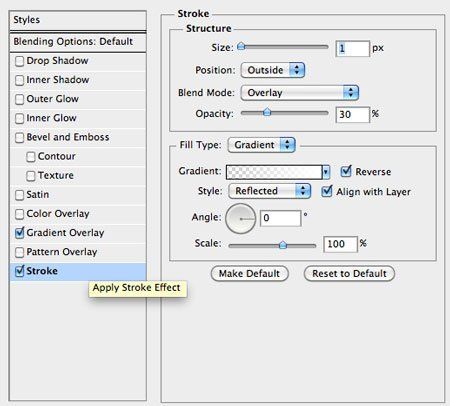Click the Opacity slider handle
Image resolution: width=450 pixels, height=406 pixels.
(267, 112)
